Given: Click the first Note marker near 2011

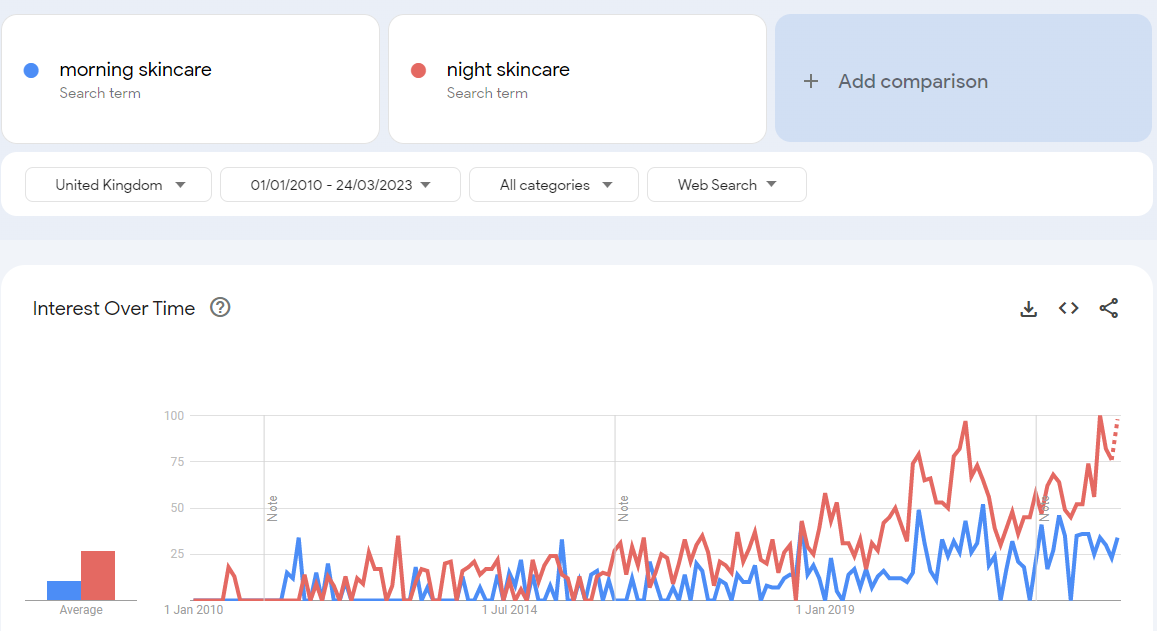Looking at the screenshot, I should click(x=272, y=508).
